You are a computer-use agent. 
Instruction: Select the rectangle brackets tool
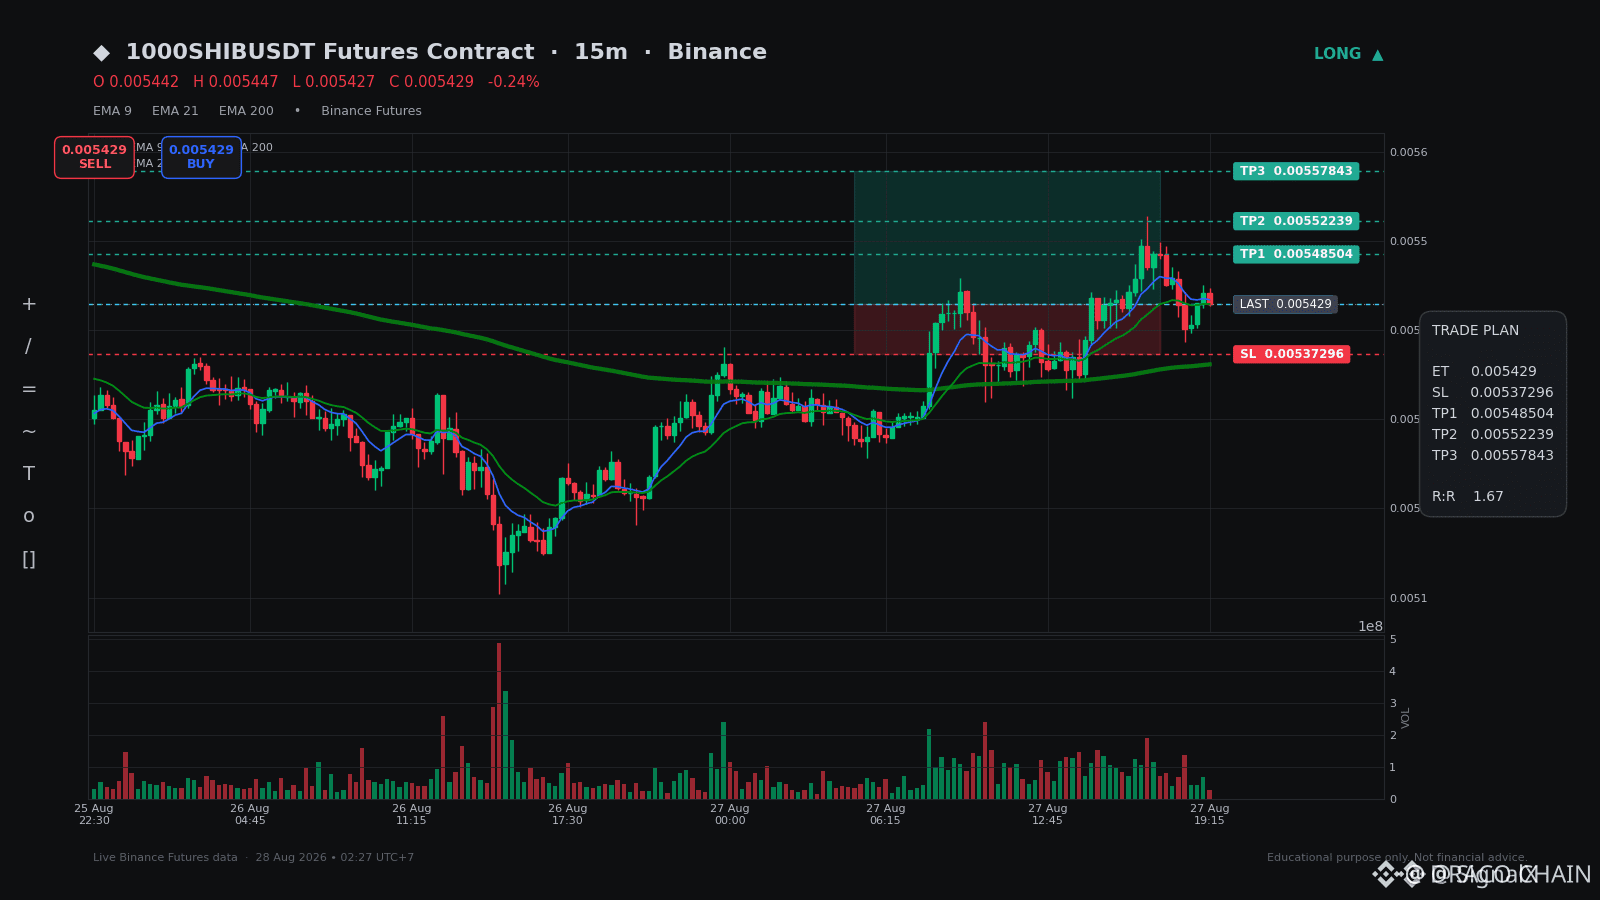pyautogui.click(x=29, y=559)
